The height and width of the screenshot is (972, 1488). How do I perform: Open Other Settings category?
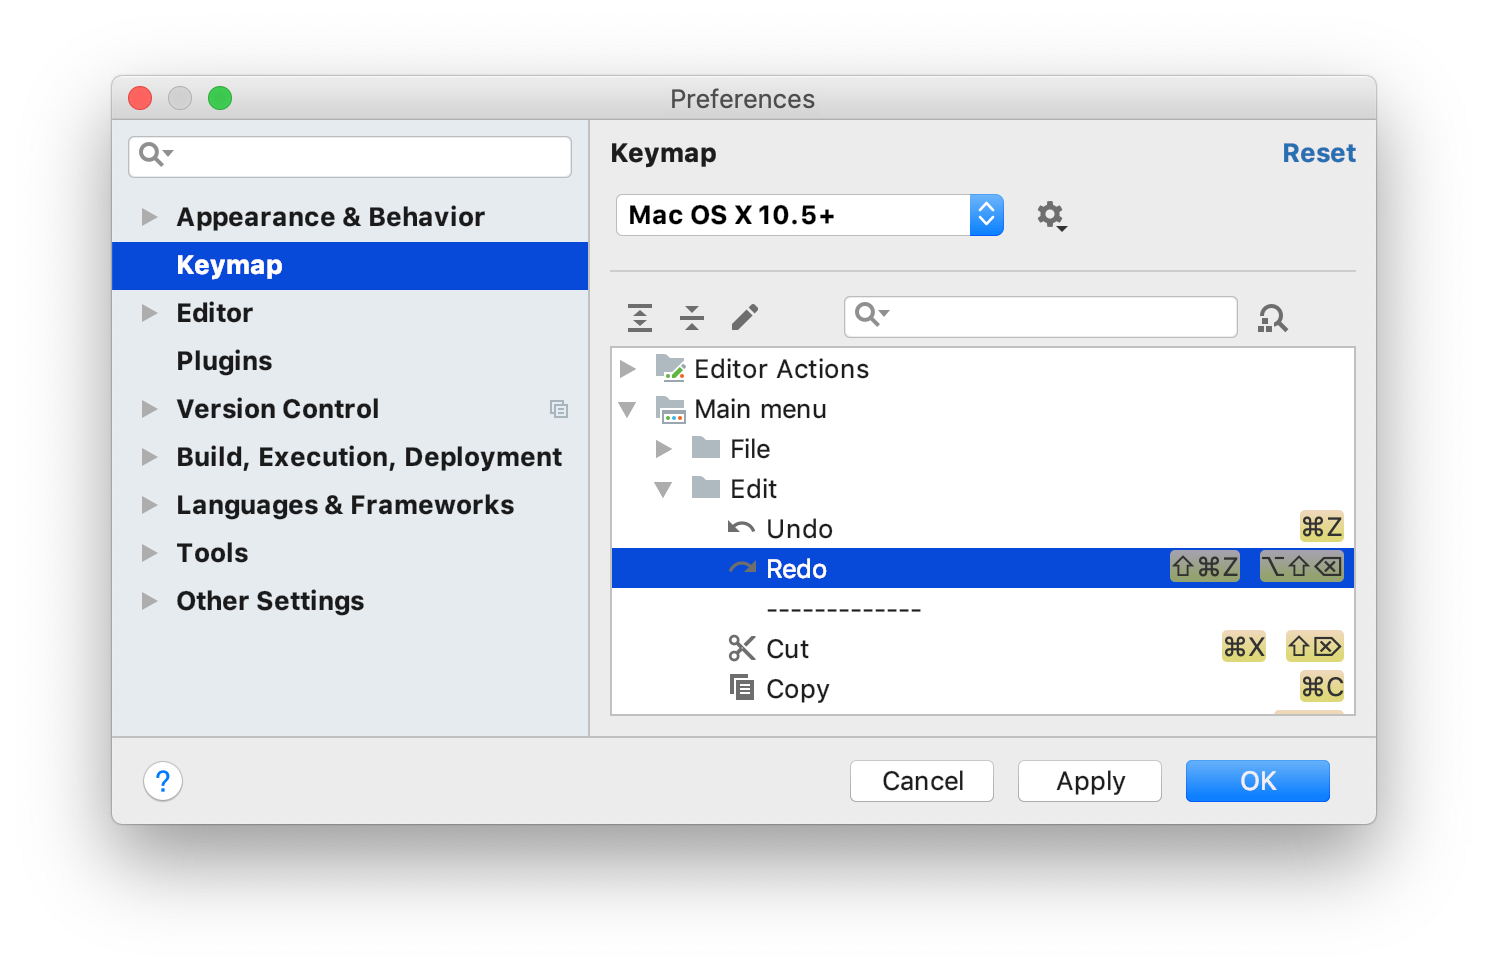click(x=350, y=601)
